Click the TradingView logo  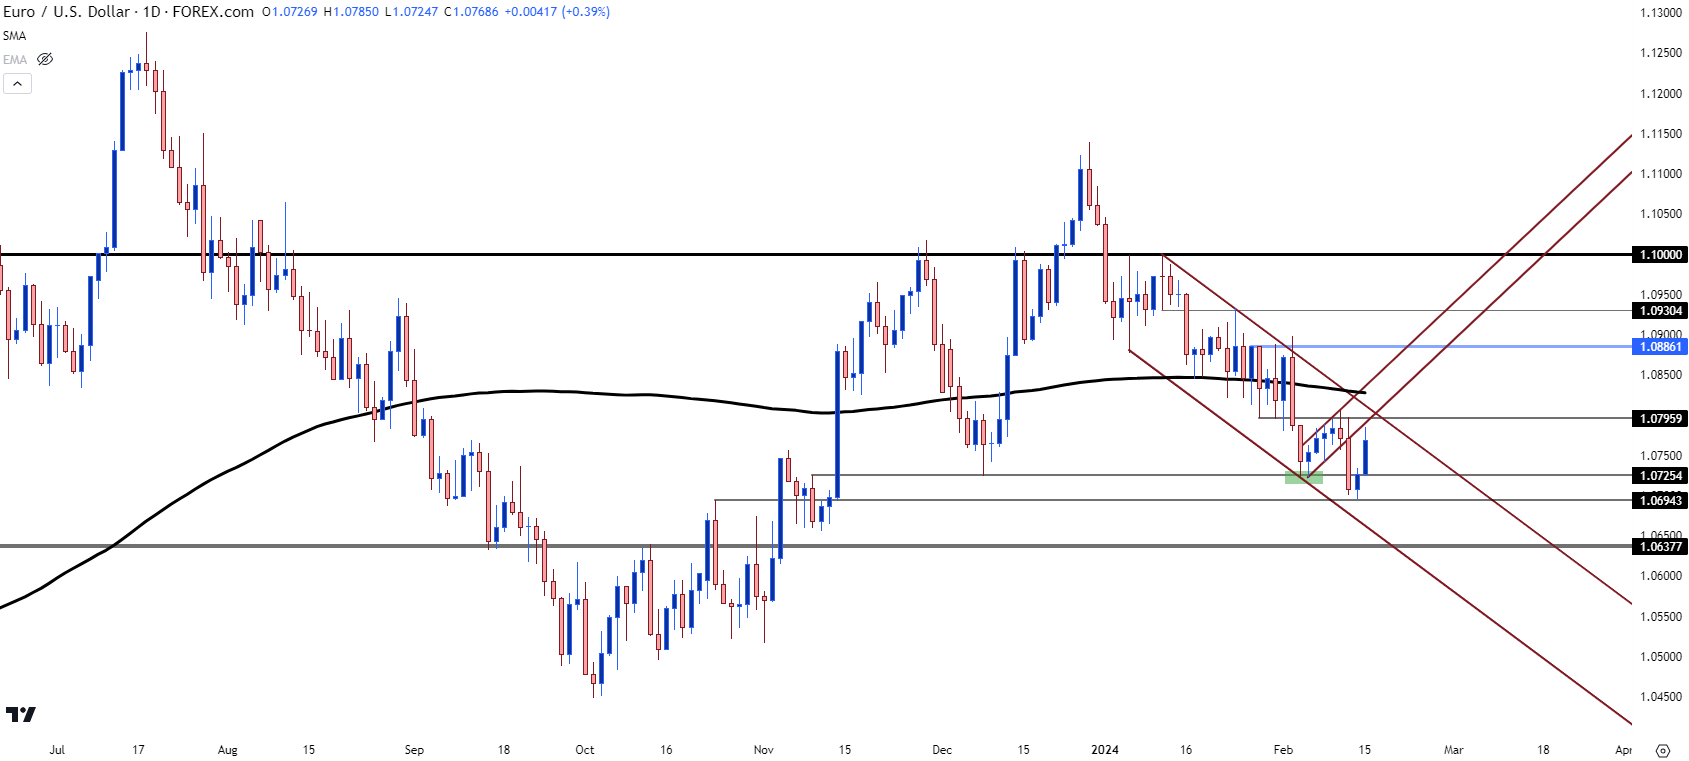[x=21, y=714]
